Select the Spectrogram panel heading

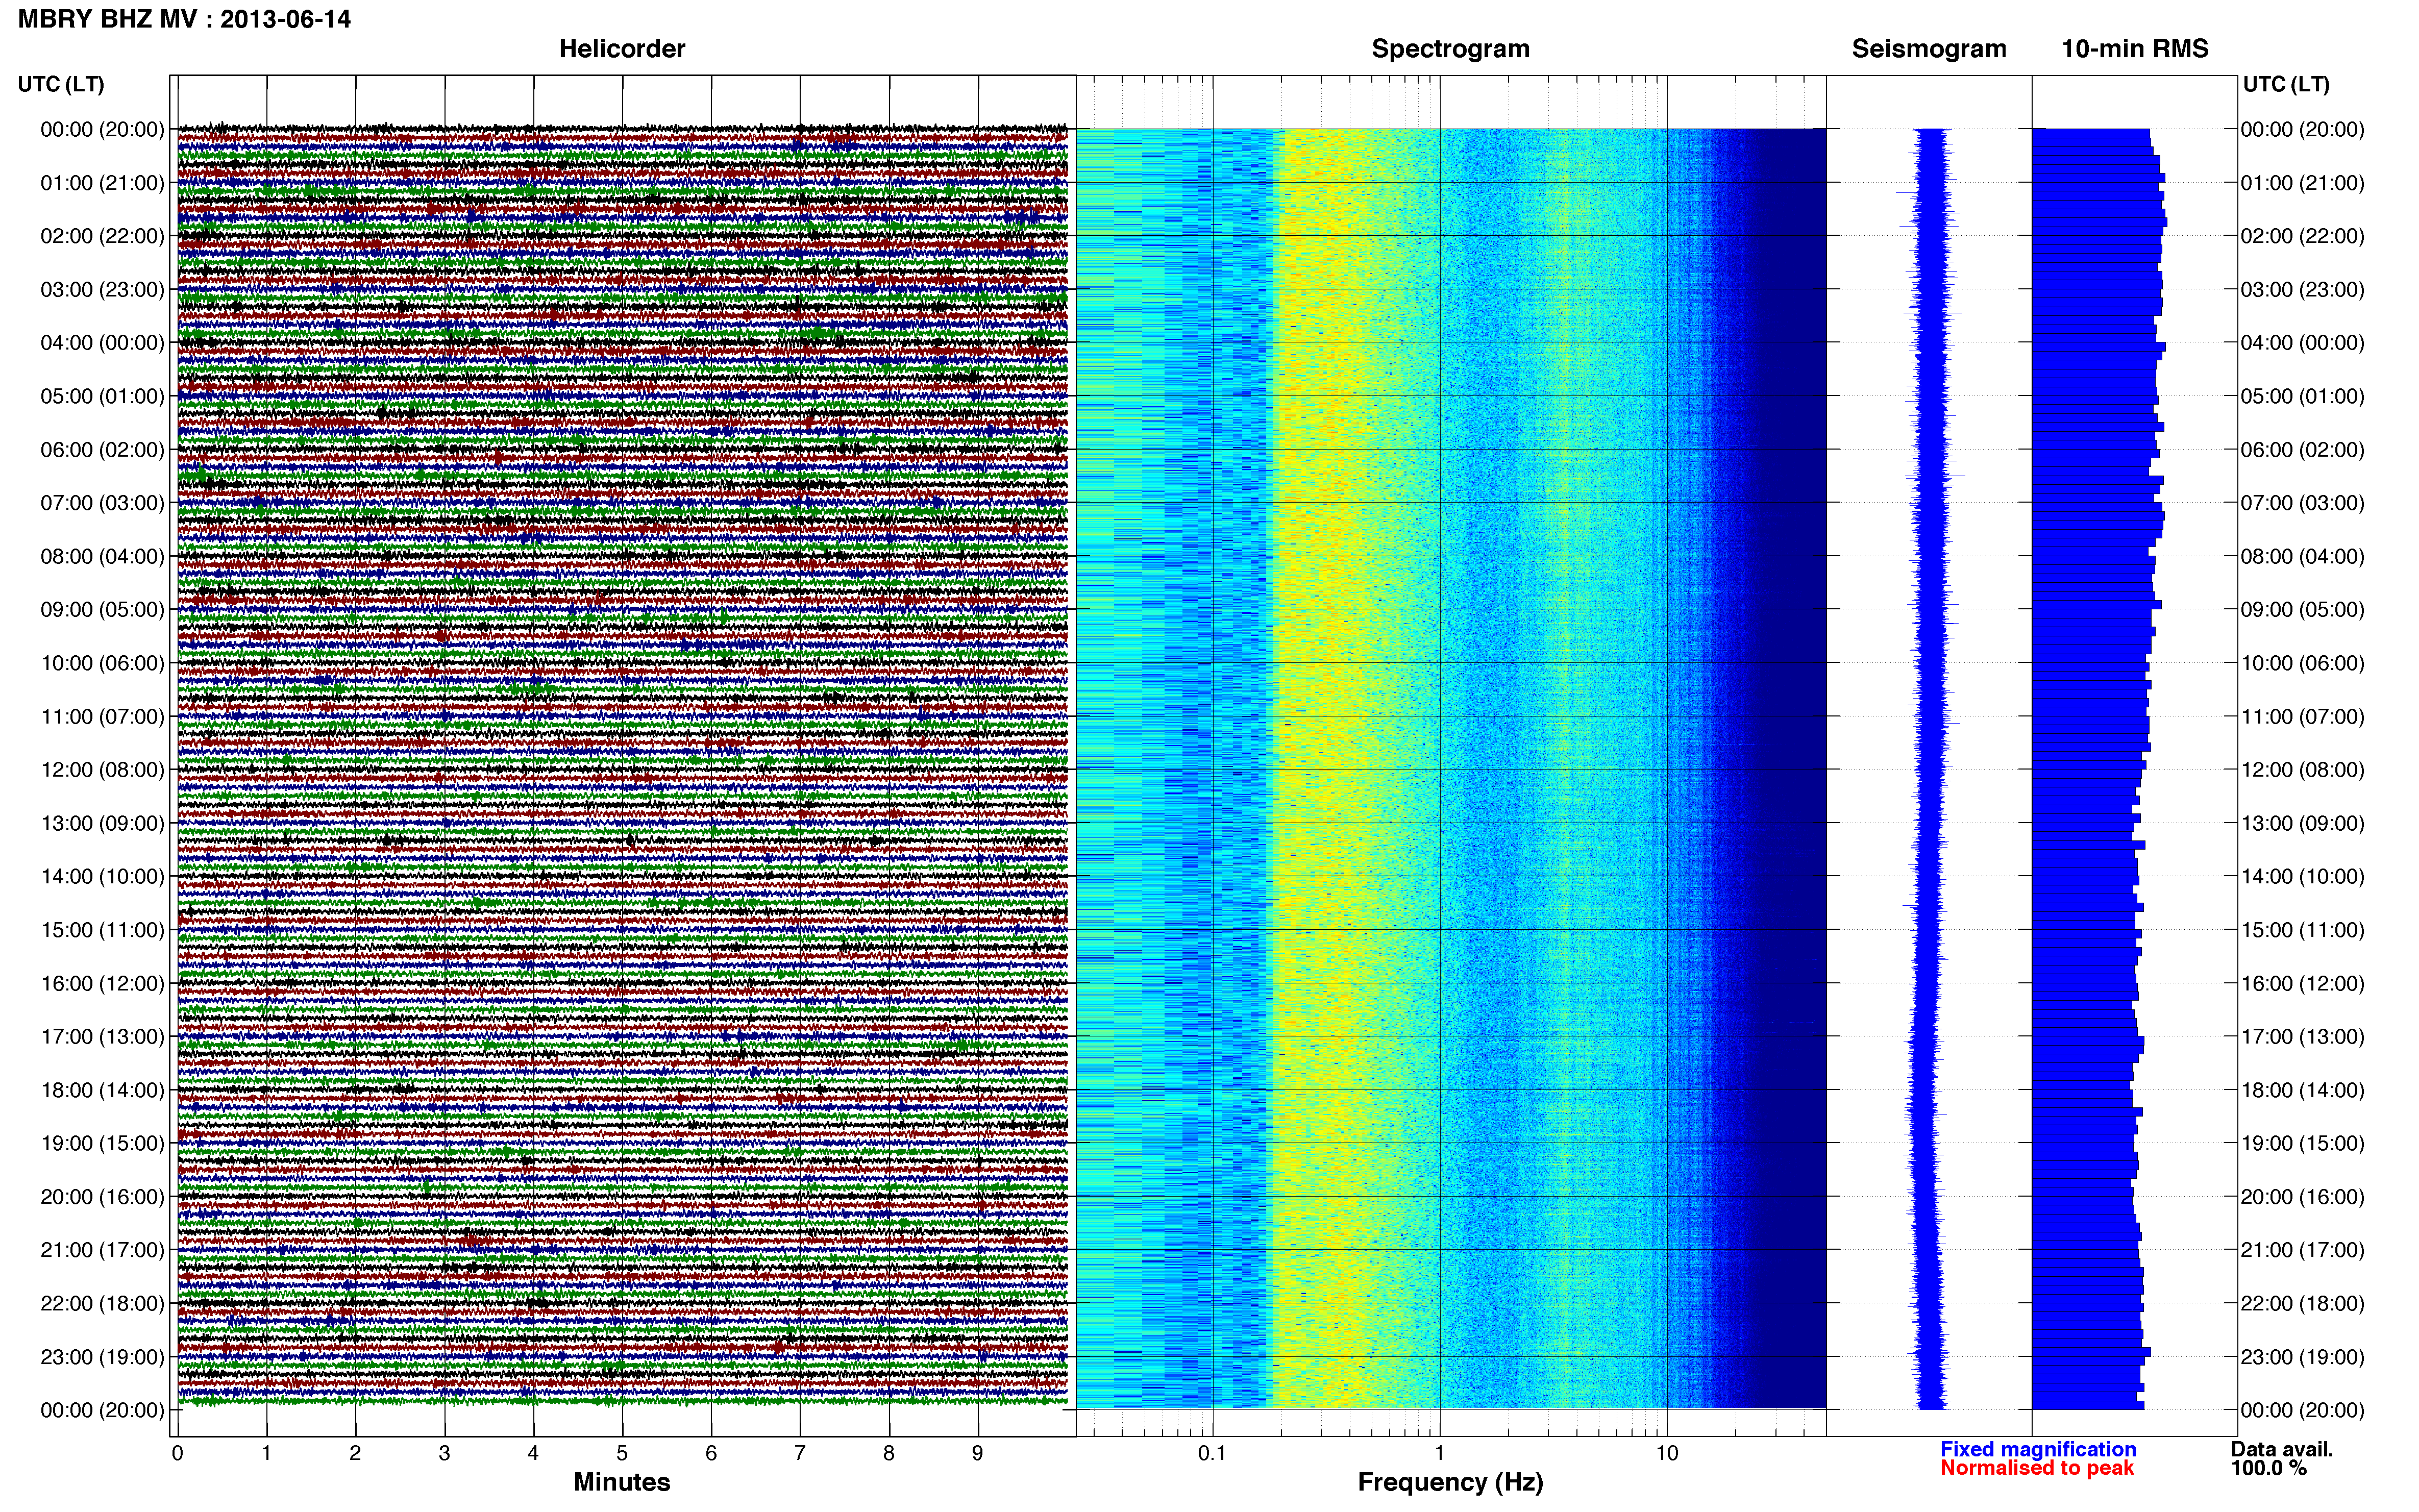coord(1450,49)
